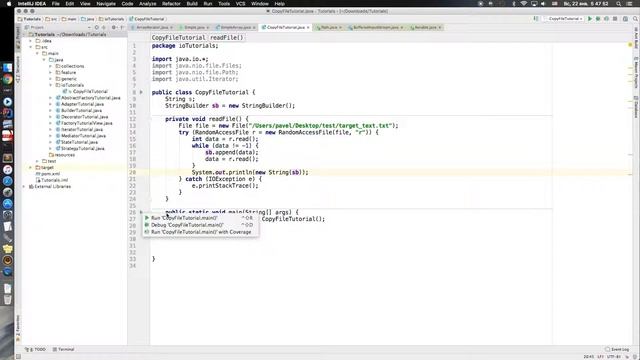Click readFile() in editor breadcrumb
This screenshot has height=360, width=640.
(x=227, y=38)
